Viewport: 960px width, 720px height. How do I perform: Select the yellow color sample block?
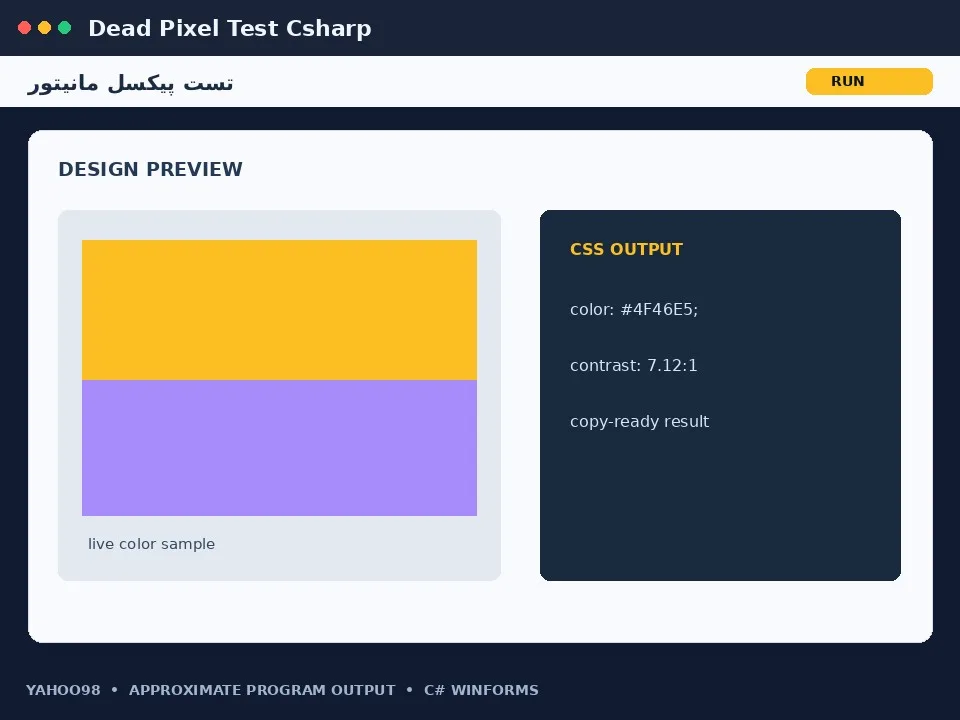pyautogui.click(x=279, y=310)
